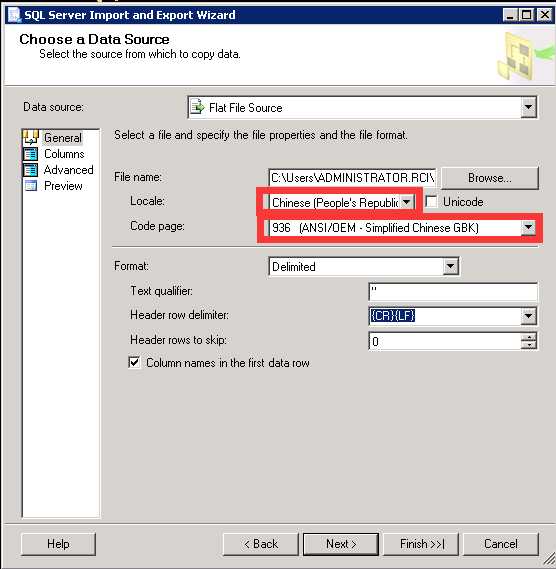Click the File name text field
Viewport: 556px width, 569px height.
click(352, 178)
